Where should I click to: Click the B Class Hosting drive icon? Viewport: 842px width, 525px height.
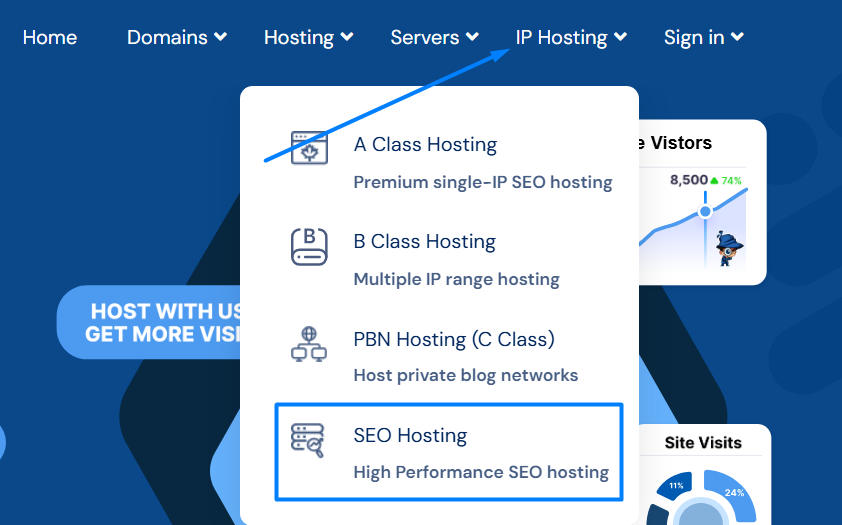coord(309,246)
